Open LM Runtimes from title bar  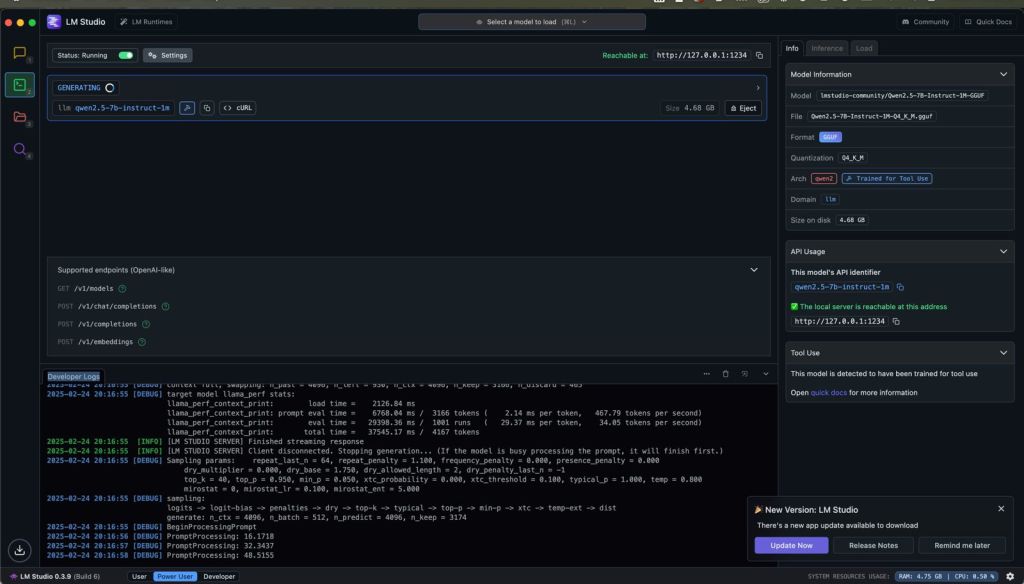tap(146, 22)
